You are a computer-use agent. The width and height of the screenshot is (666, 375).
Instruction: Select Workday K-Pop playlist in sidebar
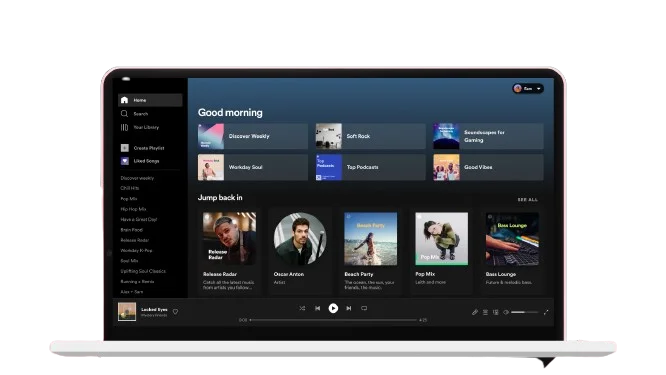tap(136, 251)
